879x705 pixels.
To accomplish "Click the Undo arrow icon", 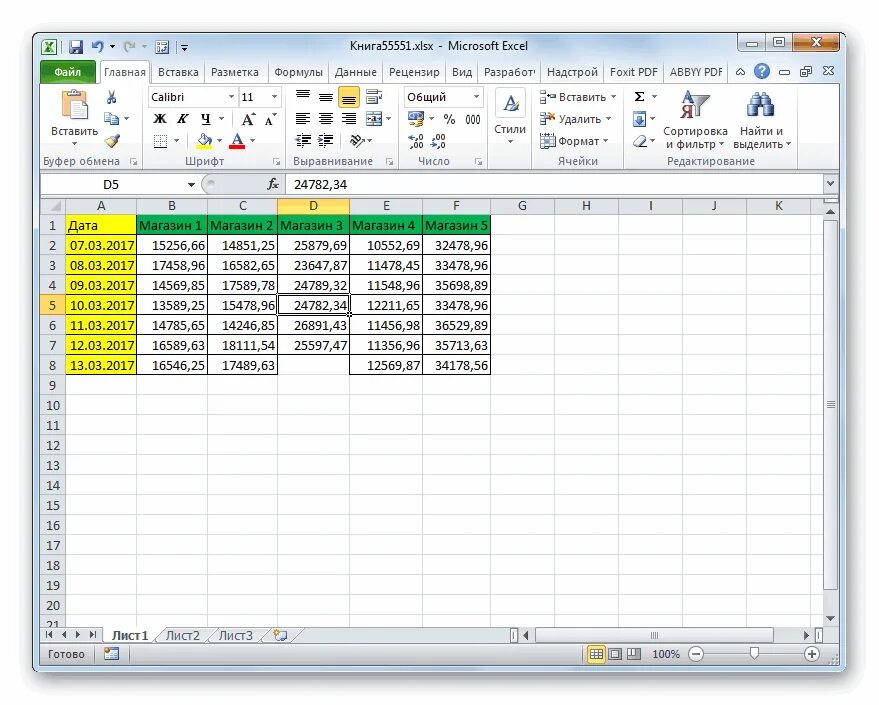I will [x=98, y=47].
